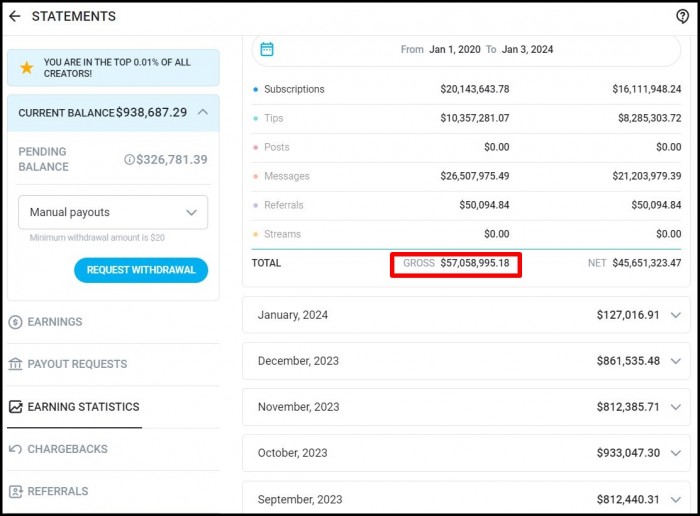The height and width of the screenshot is (516, 700).
Task: Click the back arrow next to Statements
Action: 15,16
